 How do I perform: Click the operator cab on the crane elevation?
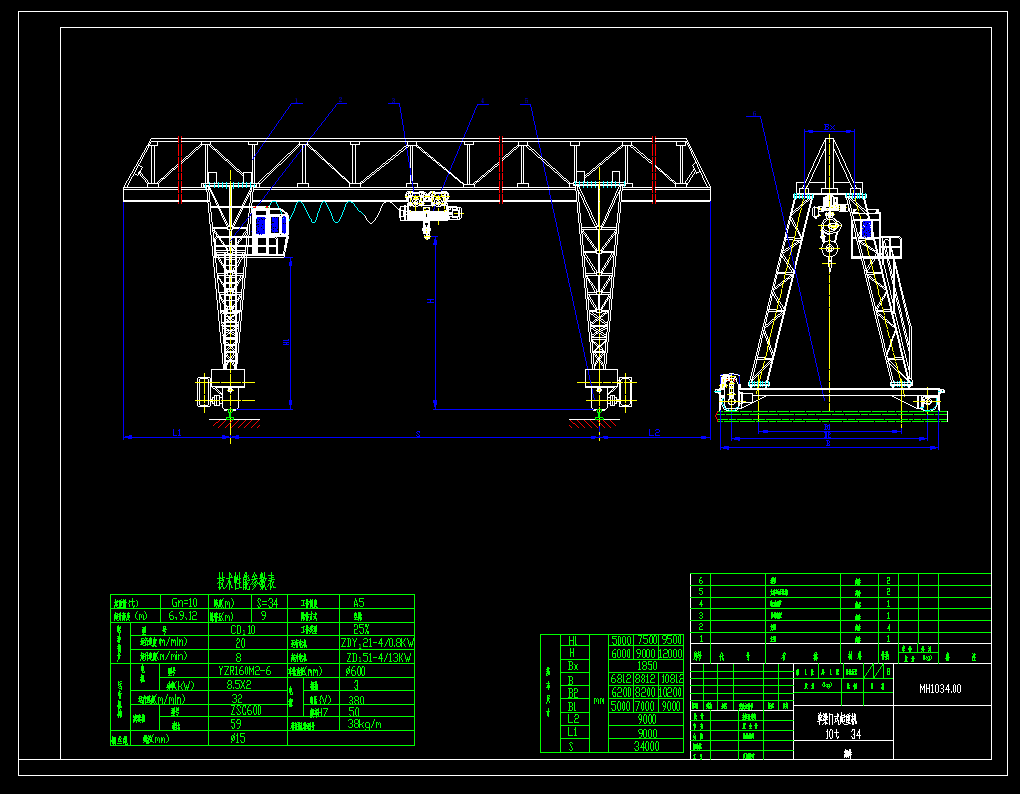point(269,232)
